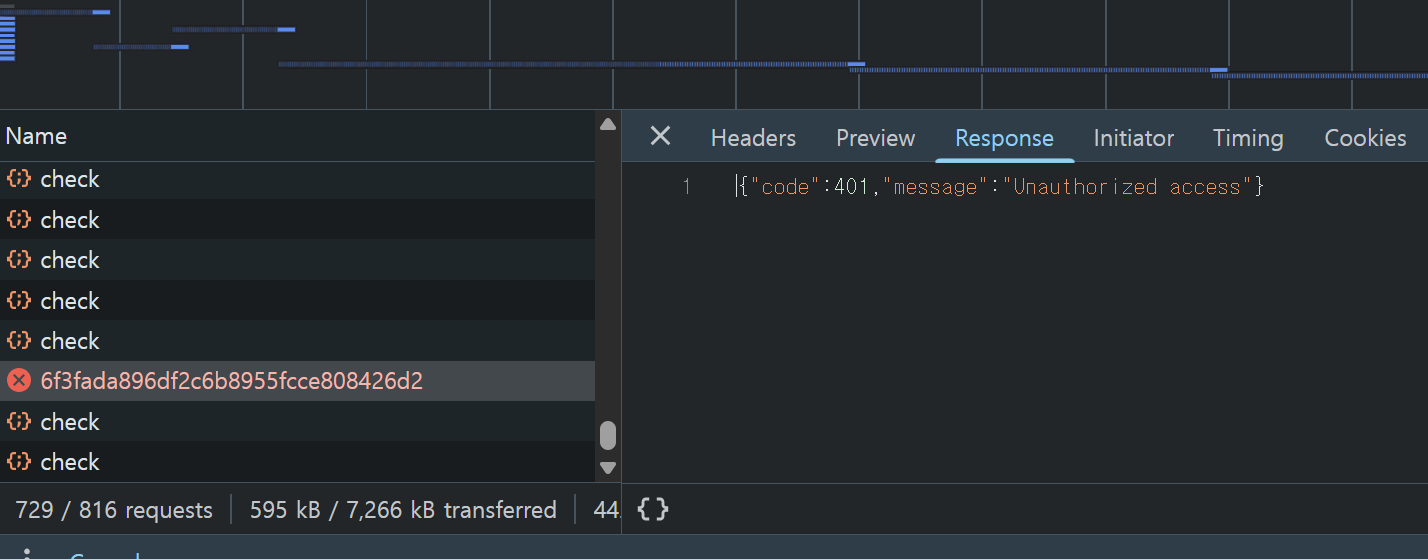This screenshot has width=1428, height=559.
Task: Select check request directly below the failed request
Action: pyautogui.click(x=70, y=422)
